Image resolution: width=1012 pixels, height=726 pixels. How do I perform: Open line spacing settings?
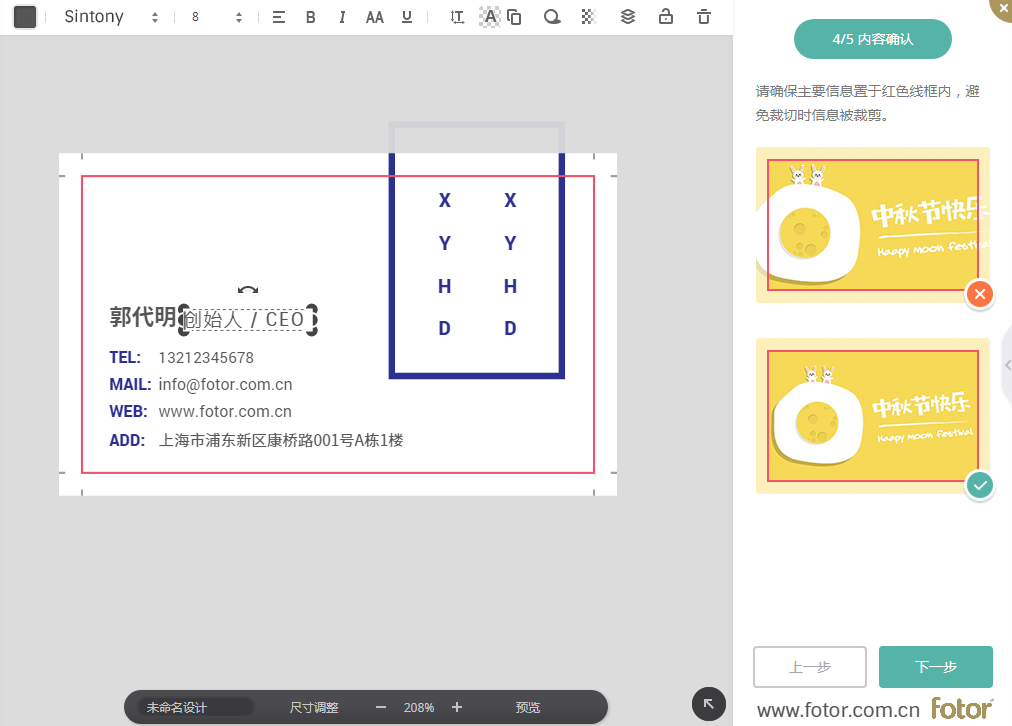457,17
